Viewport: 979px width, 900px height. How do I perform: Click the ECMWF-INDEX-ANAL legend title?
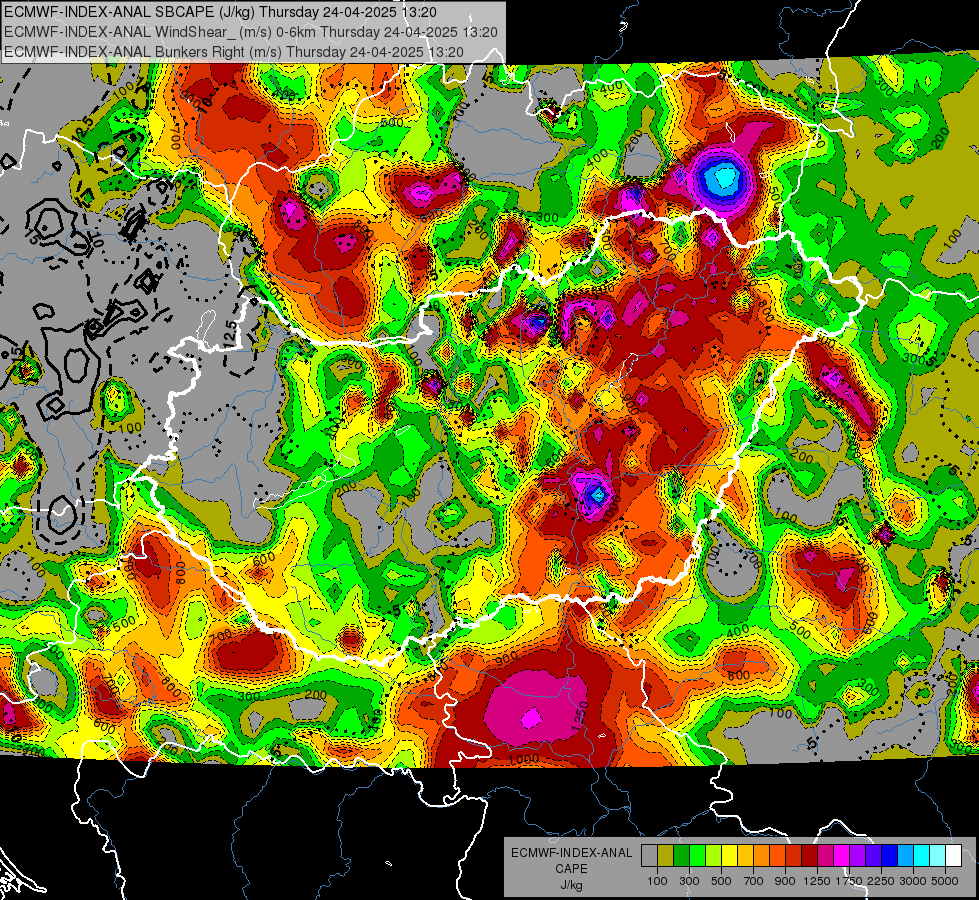click(571, 853)
